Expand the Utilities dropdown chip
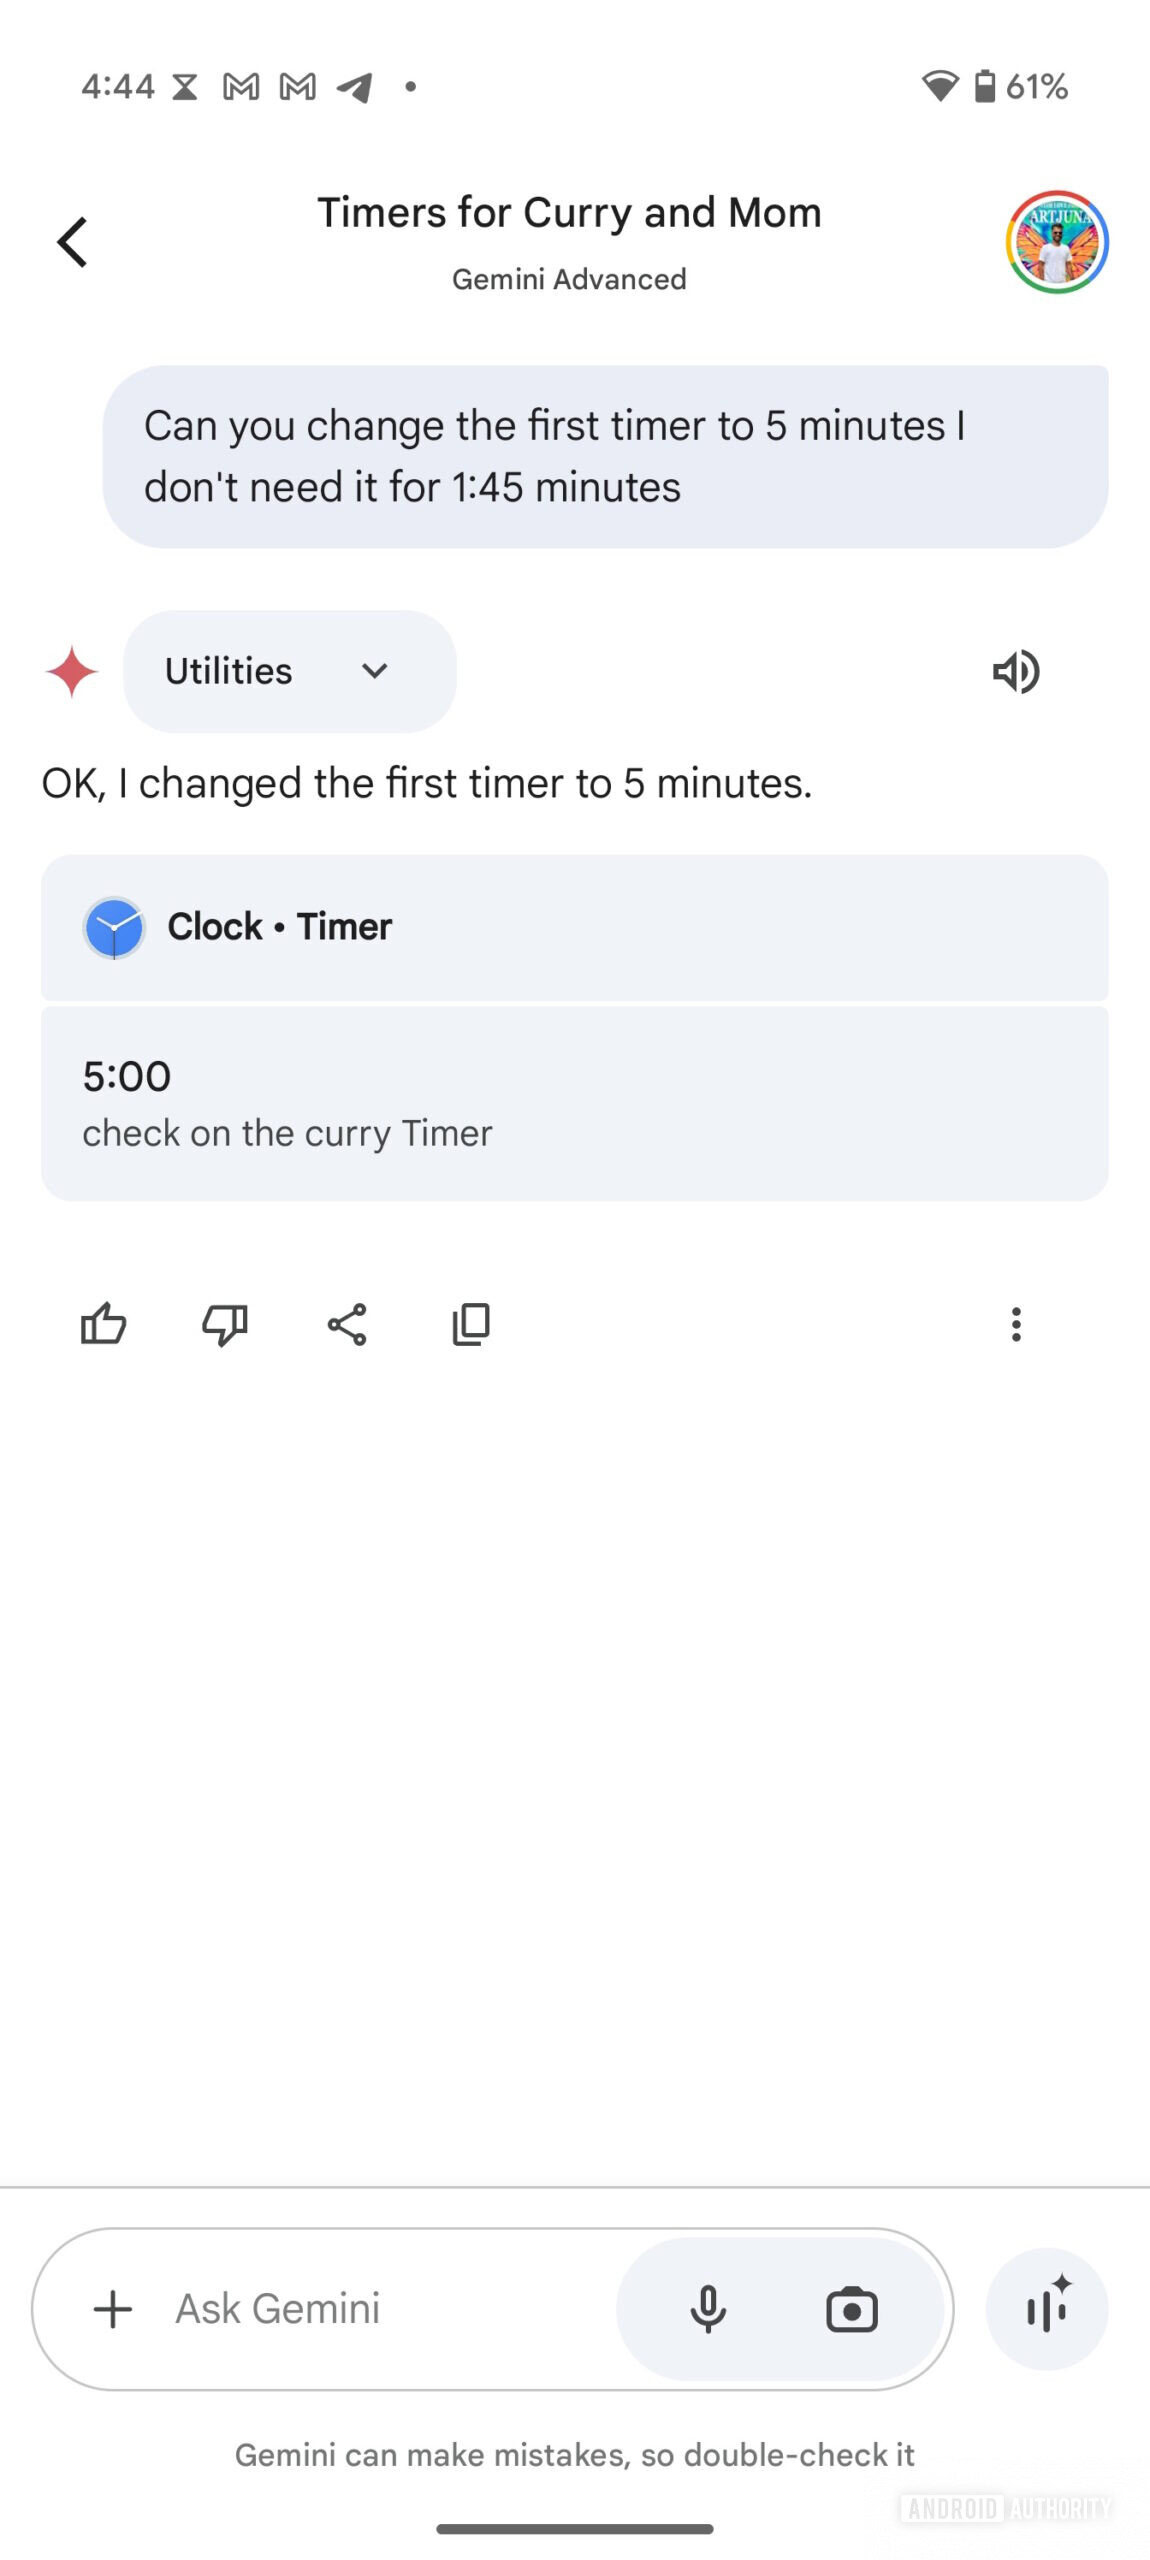This screenshot has height=2560, width=1150. (x=289, y=671)
